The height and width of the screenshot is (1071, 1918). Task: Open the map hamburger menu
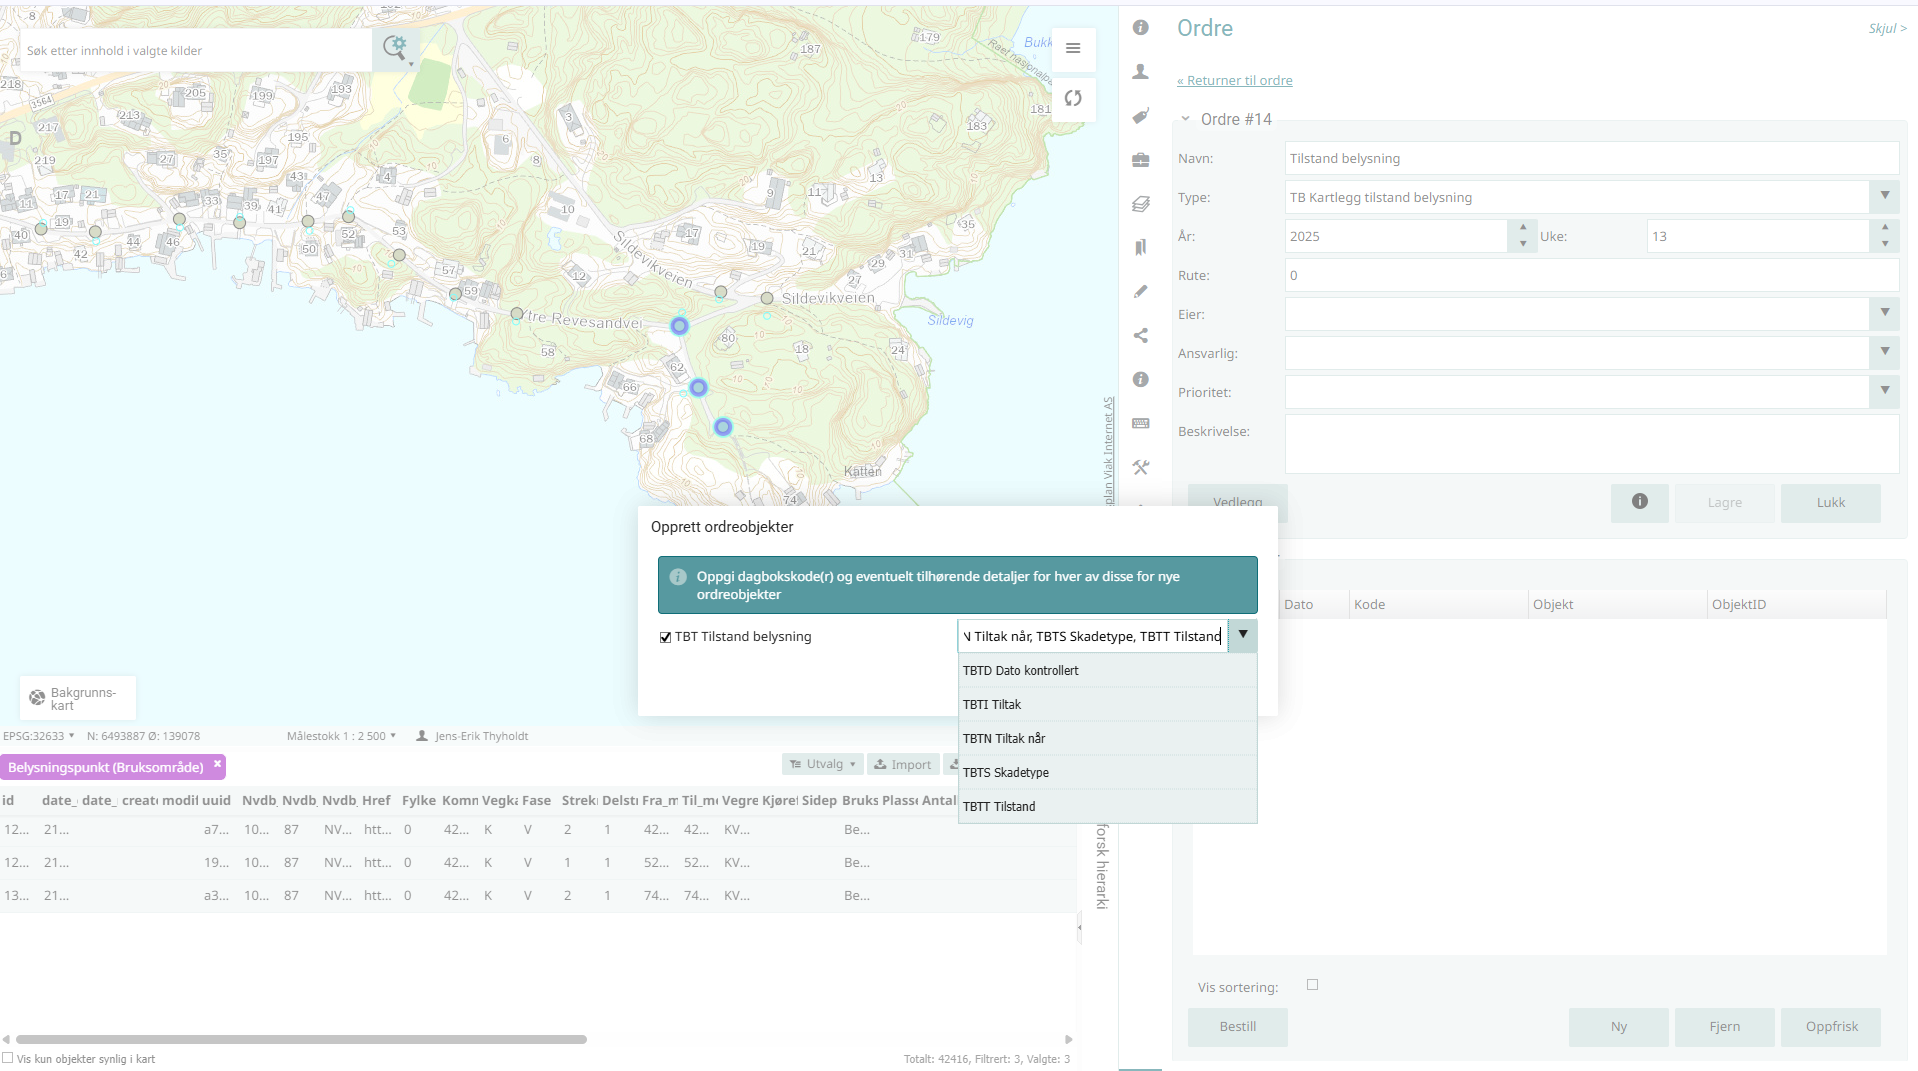point(1073,48)
